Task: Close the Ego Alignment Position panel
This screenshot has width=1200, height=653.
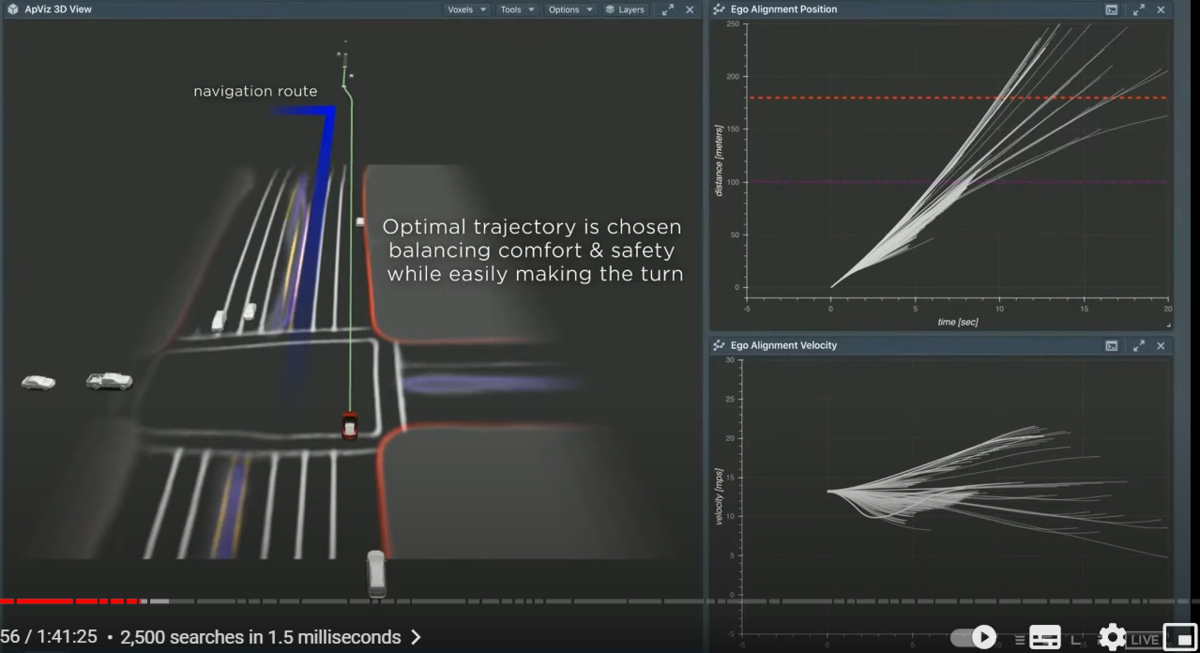Action: click(x=1161, y=10)
